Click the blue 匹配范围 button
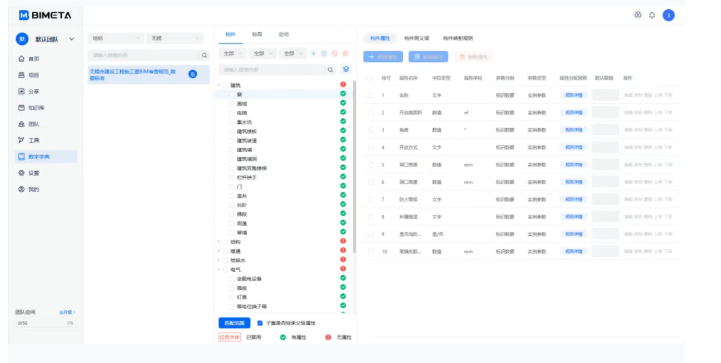The height and width of the screenshot is (363, 721). (x=235, y=323)
